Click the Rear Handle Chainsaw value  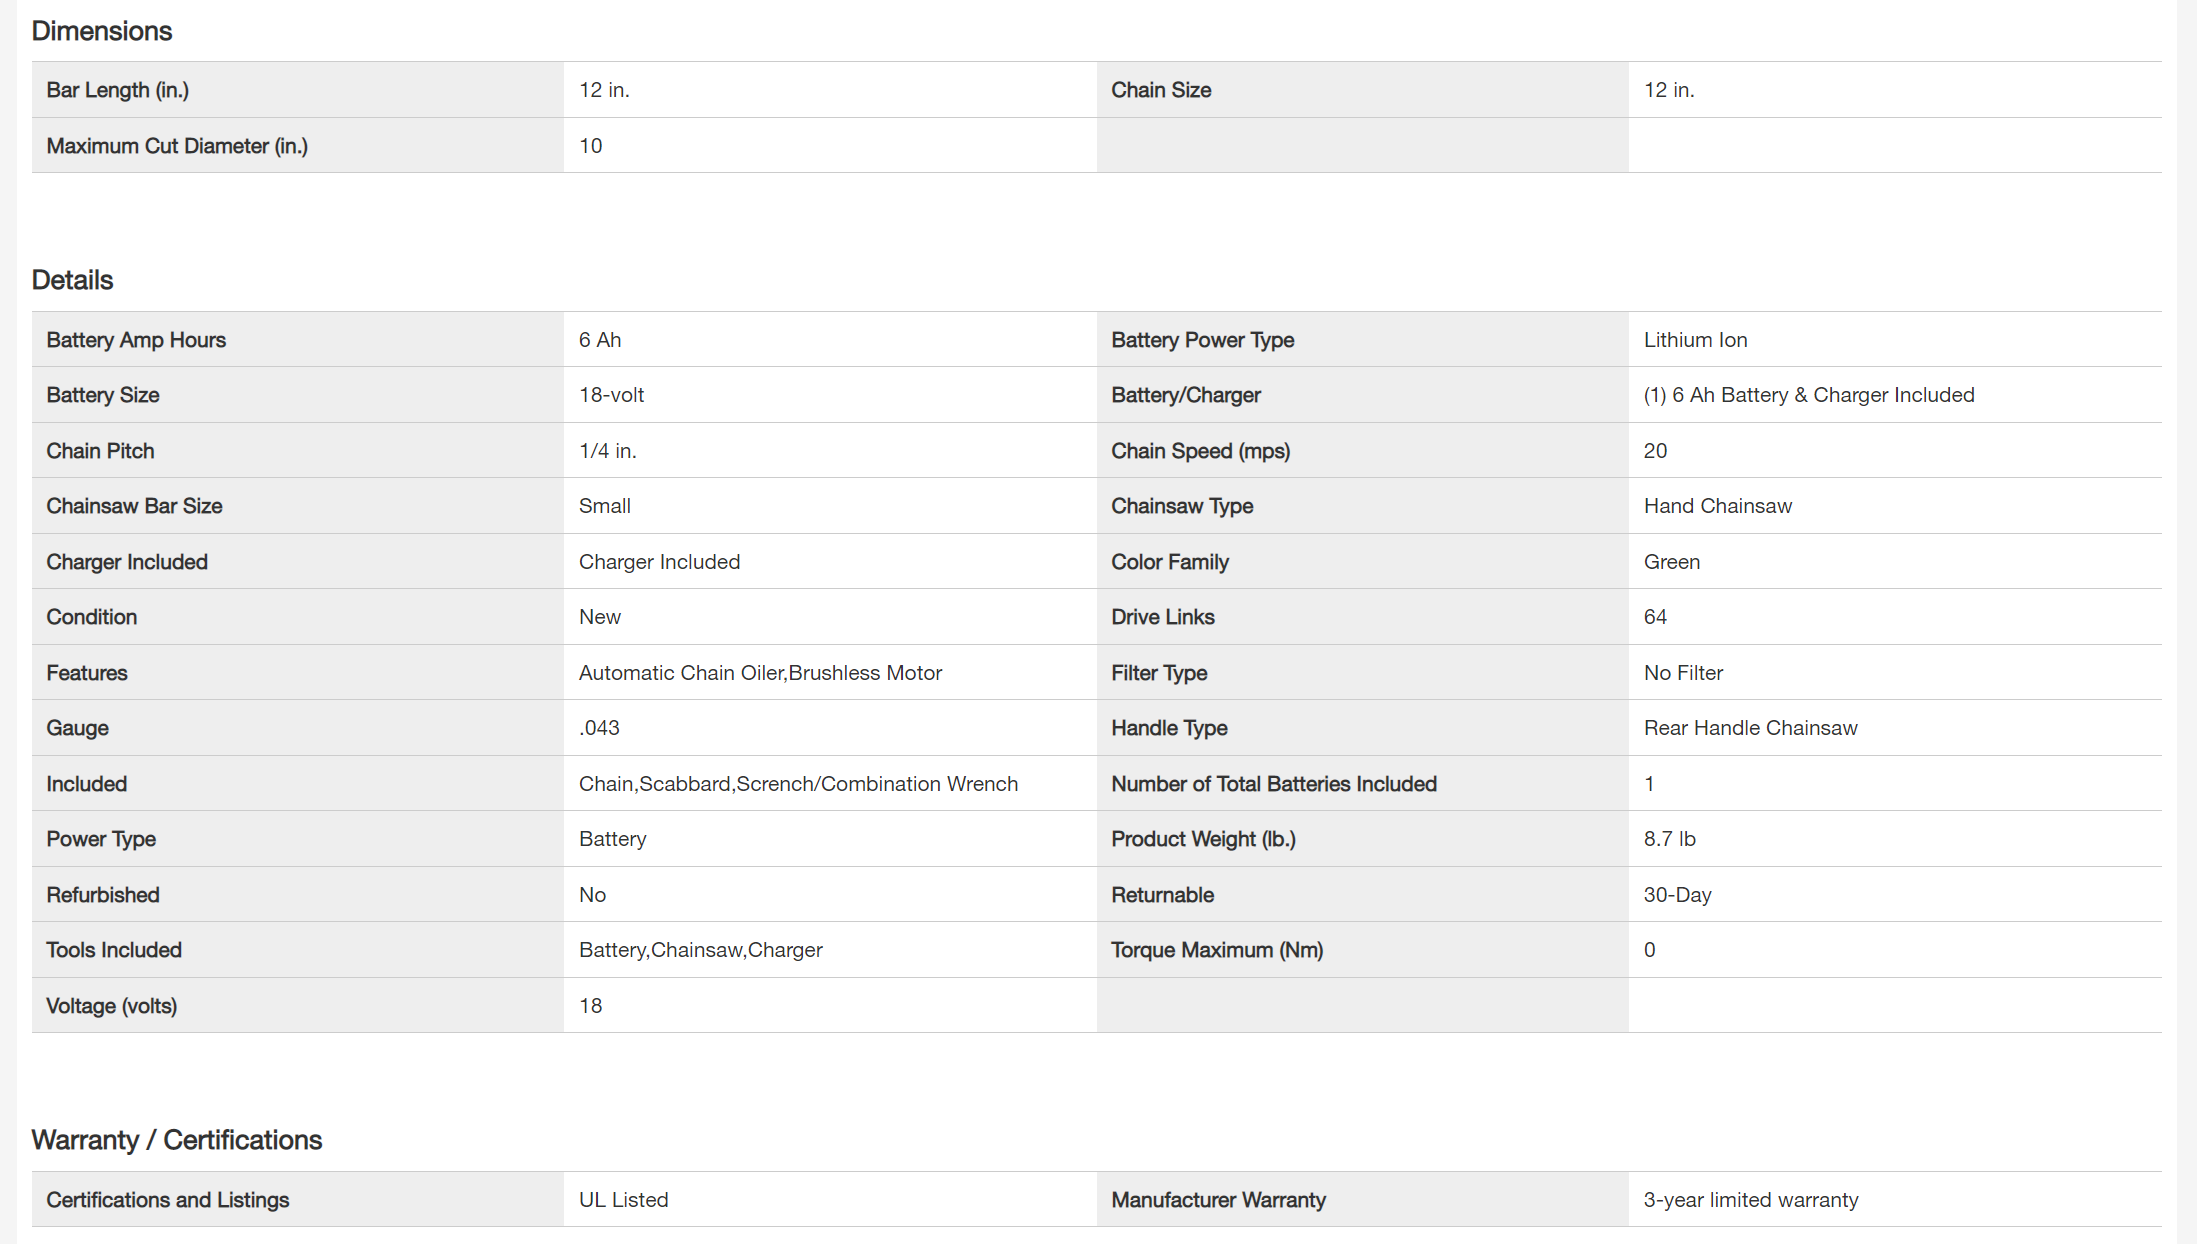pos(1750,728)
